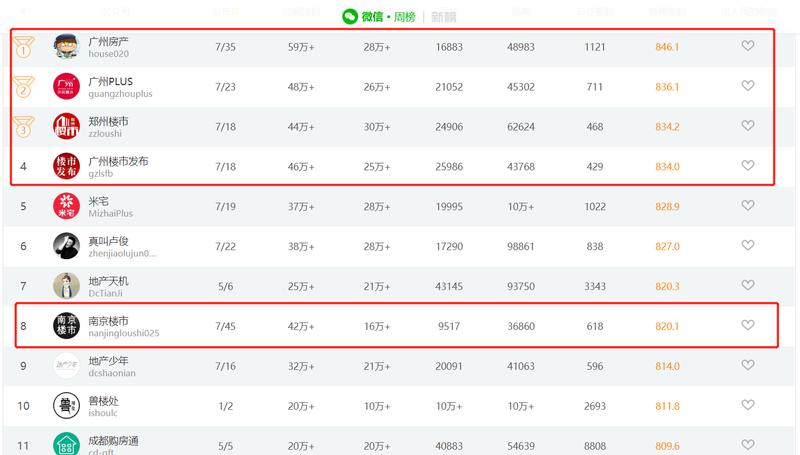The image size is (800, 455).
Task: Click the pink 米宅 avatar icon
Action: pyautogui.click(x=66, y=207)
